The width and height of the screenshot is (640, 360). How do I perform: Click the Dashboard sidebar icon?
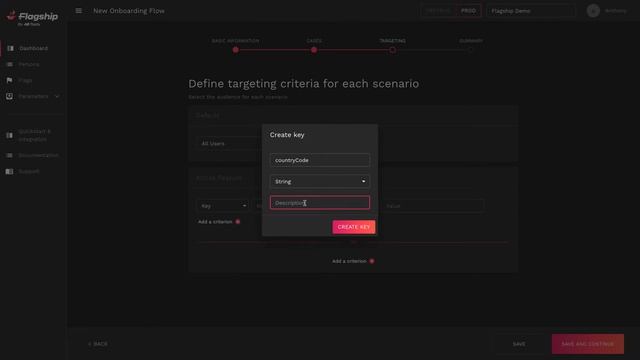[10, 48]
